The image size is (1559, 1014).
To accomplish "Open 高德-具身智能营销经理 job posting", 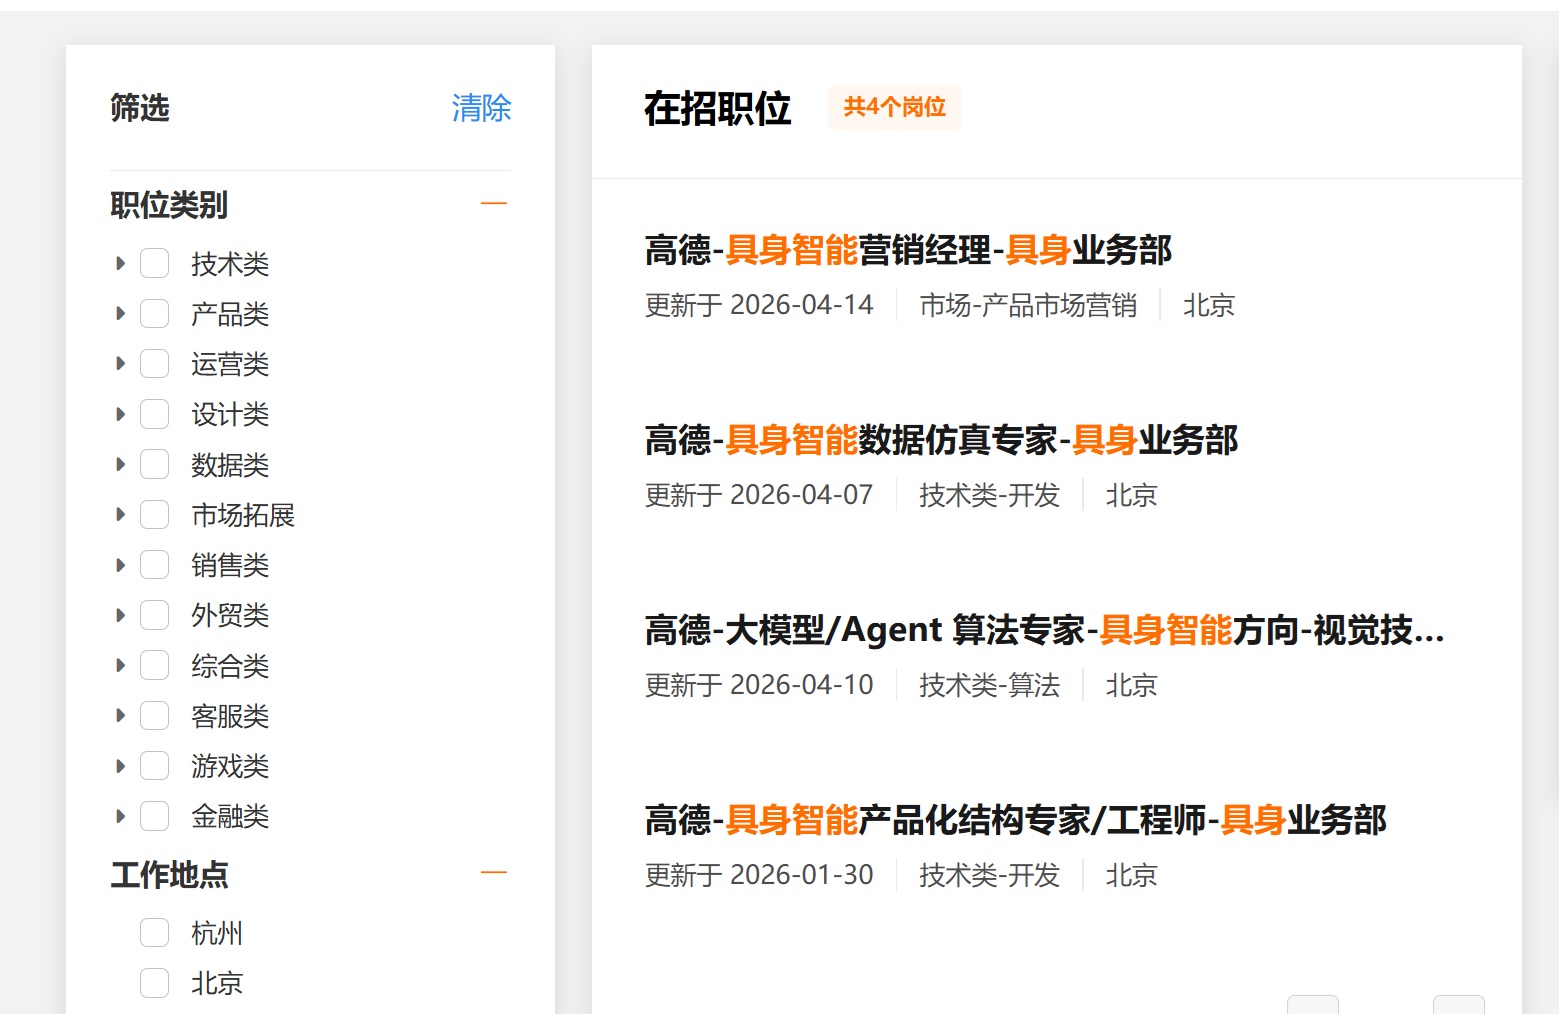I will tap(907, 250).
